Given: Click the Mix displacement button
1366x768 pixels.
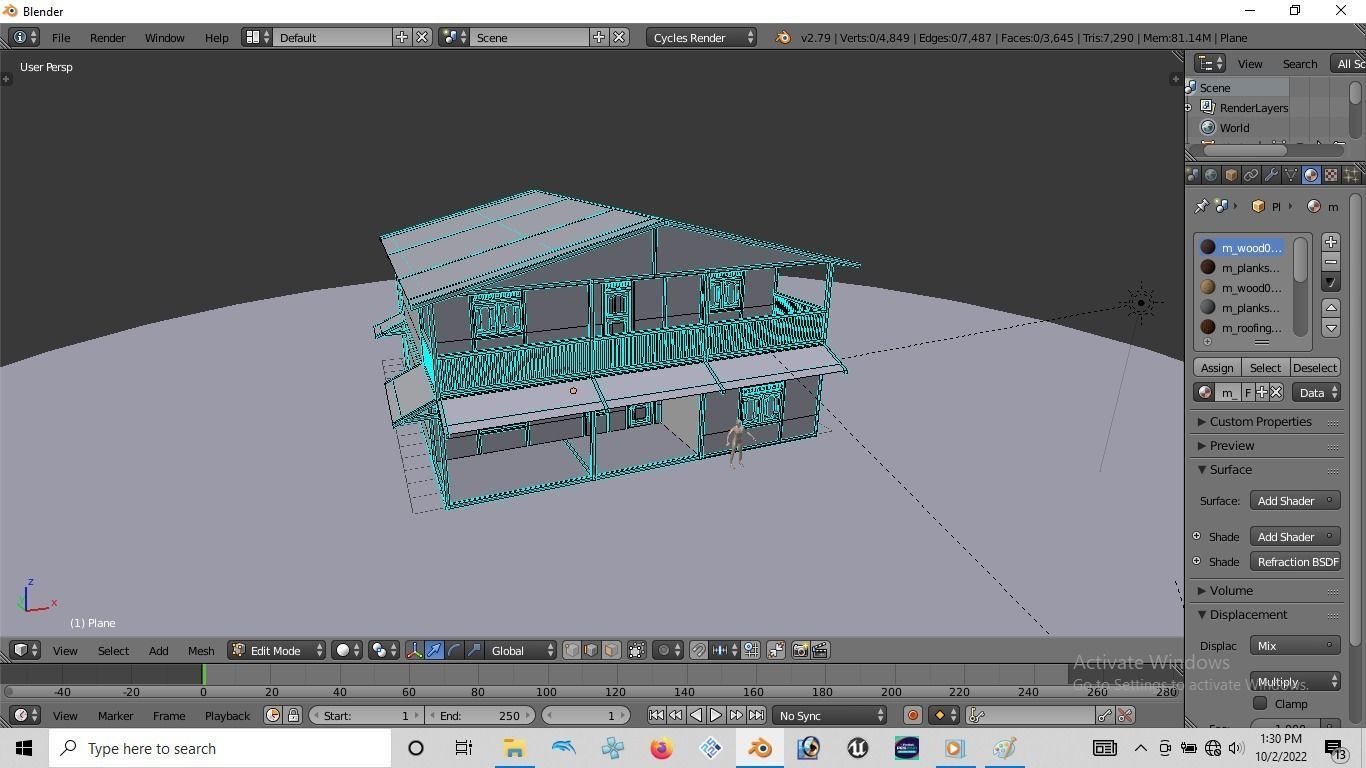Looking at the screenshot, I should [1295, 646].
